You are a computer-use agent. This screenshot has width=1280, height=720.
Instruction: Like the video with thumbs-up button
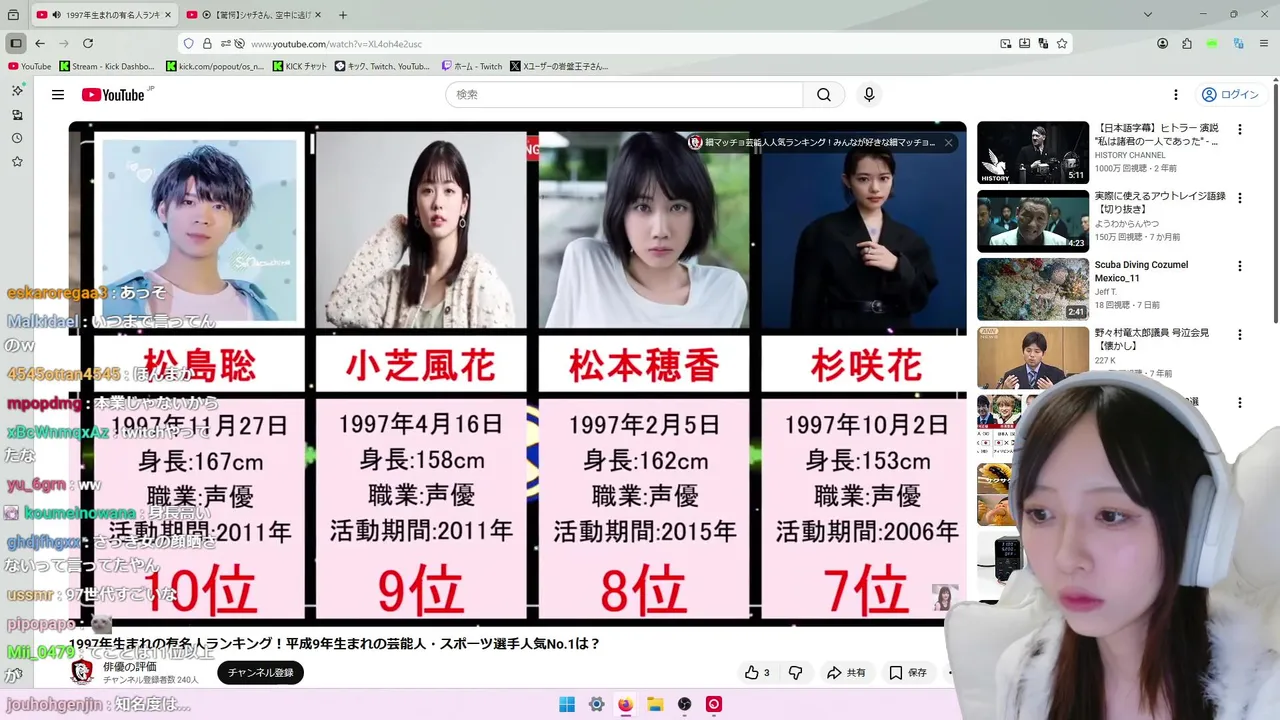point(757,673)
